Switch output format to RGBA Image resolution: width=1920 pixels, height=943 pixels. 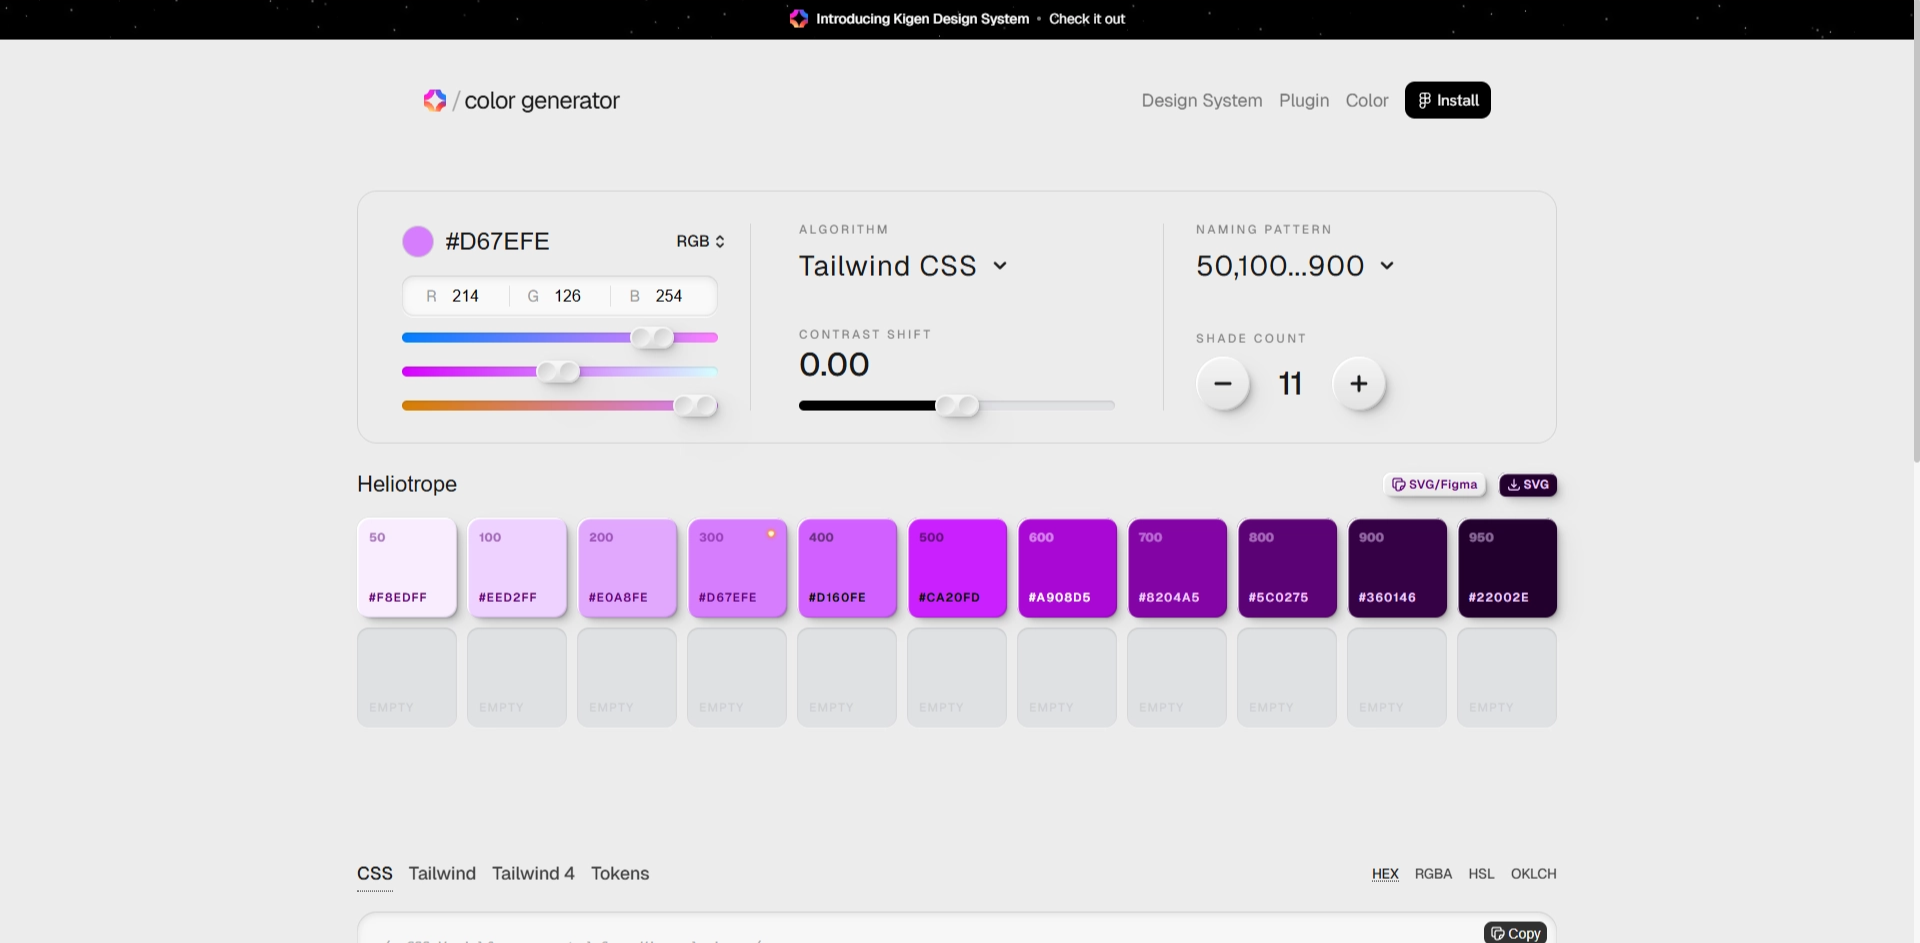coord(1432,874)
